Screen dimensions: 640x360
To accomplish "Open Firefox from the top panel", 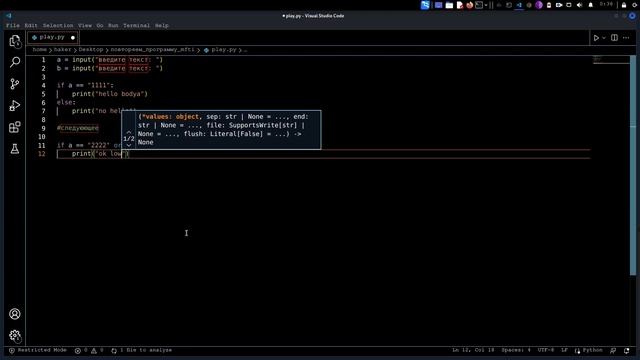I will coord(470,5).
